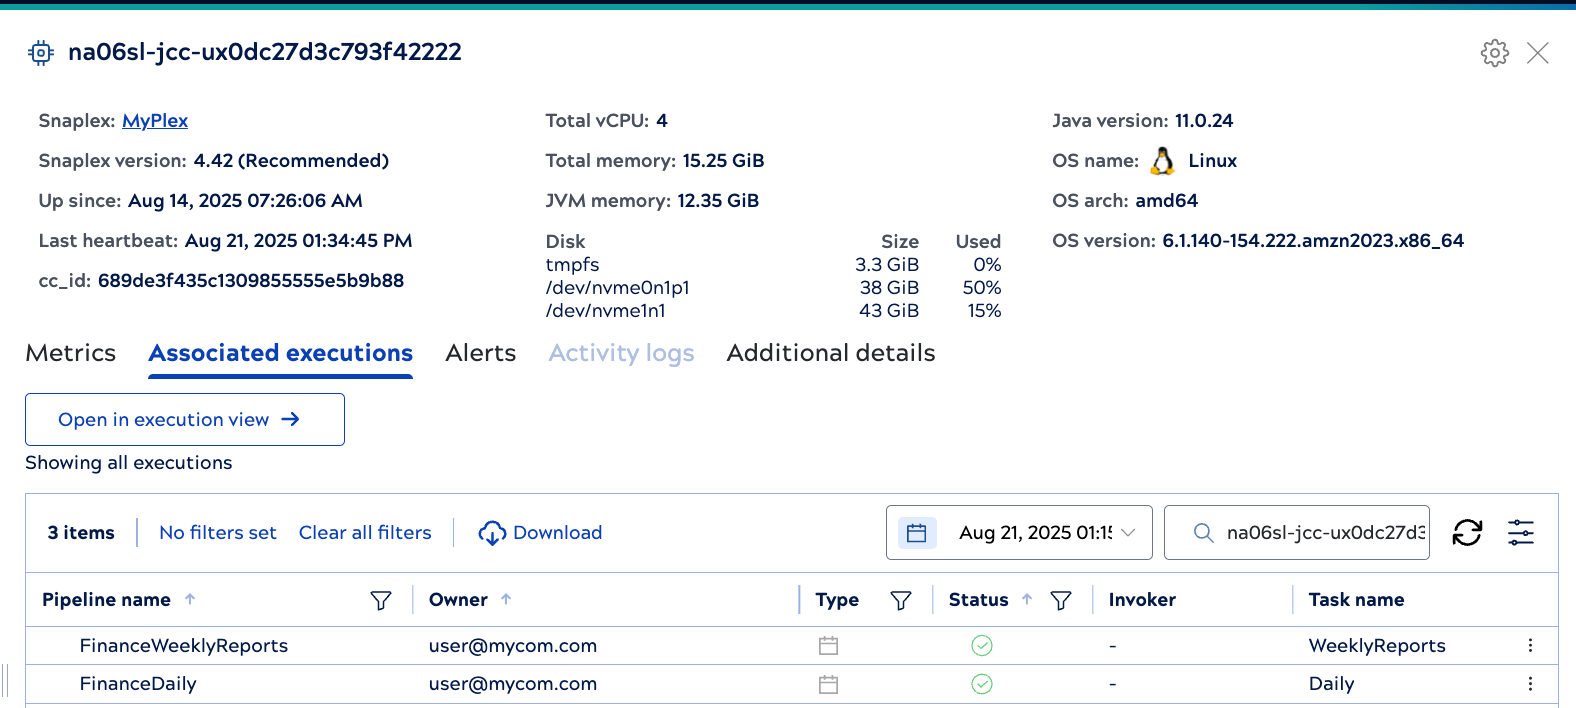This screenshot has height=708, width=1576.
Task: Click No filters set link
Action: click(218, 533)
